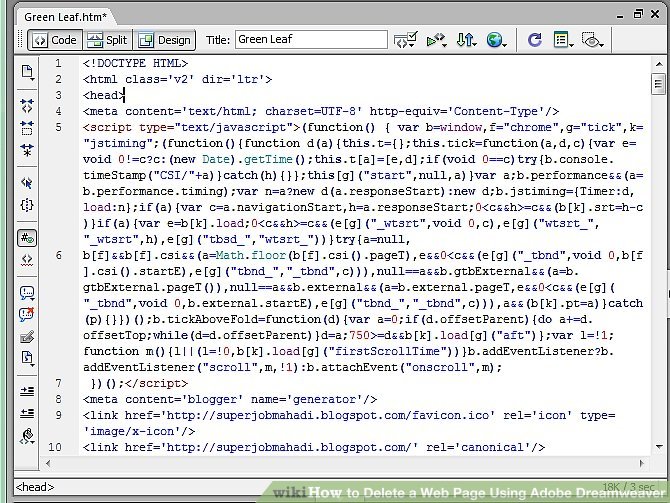670x503 pixels.
Task: Click the Balance Braces icon
Action: [27, 206]
